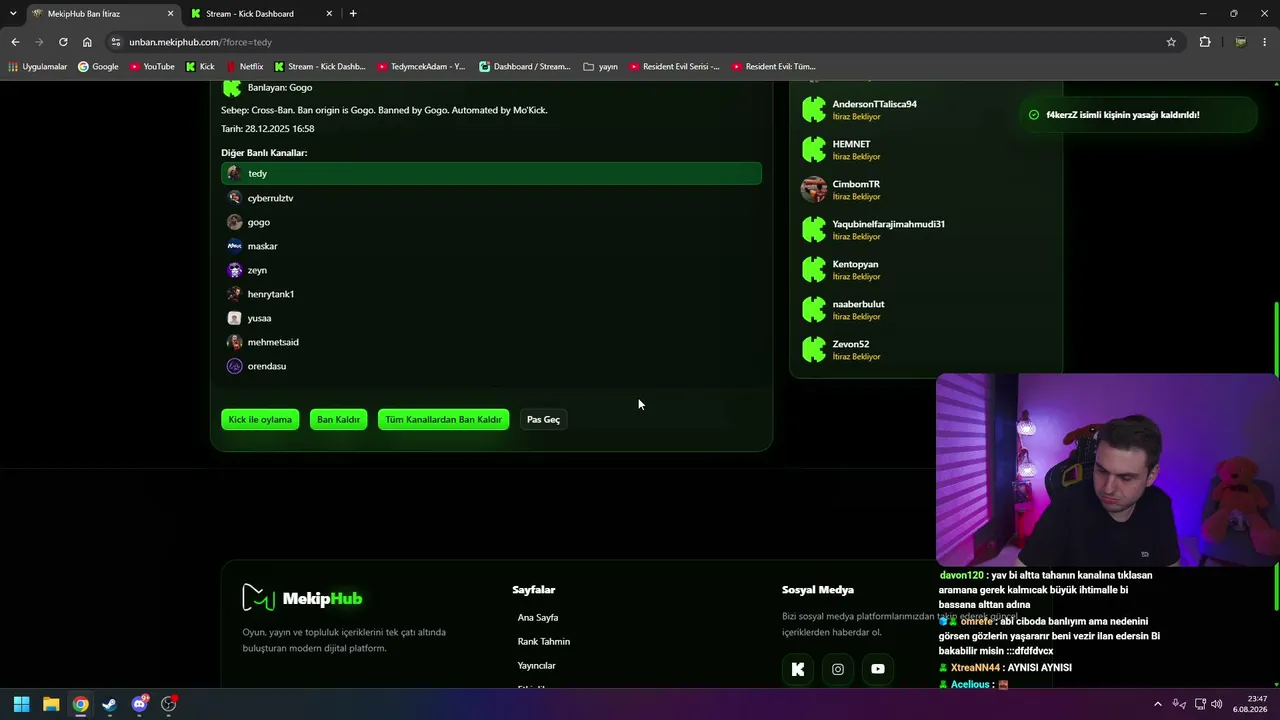Click the Pas Geç button

point(543,419)
